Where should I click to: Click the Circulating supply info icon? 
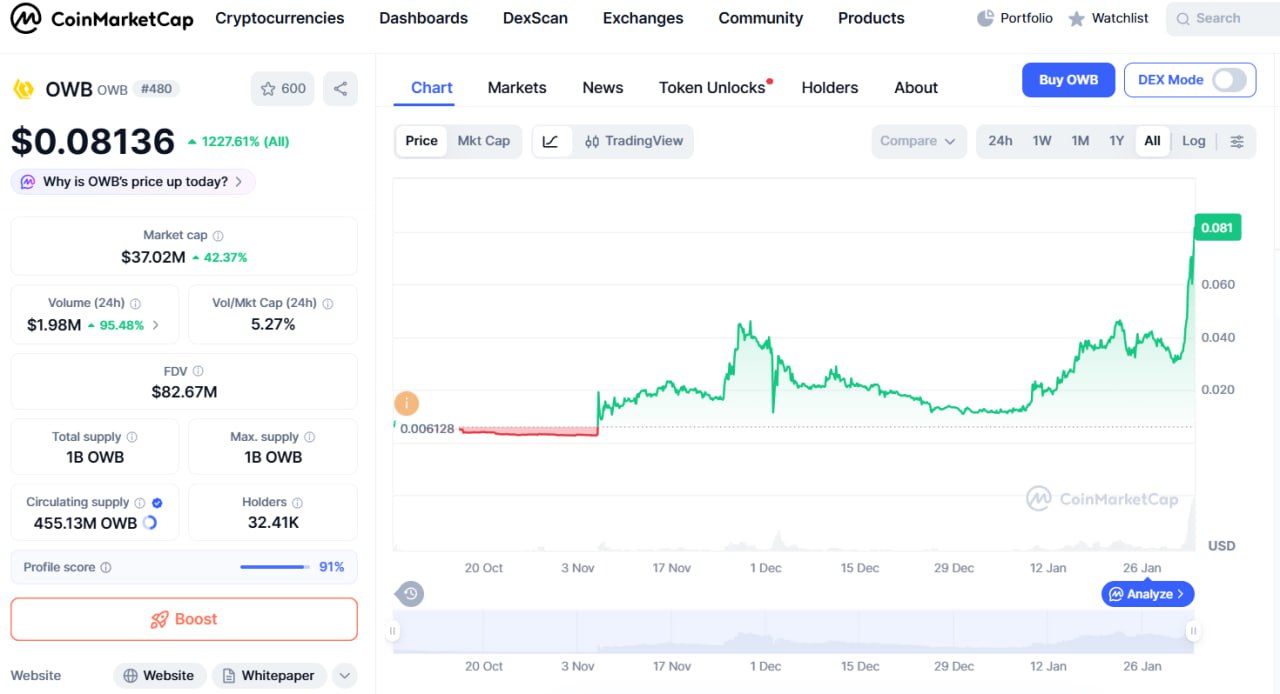pos(139,503)
